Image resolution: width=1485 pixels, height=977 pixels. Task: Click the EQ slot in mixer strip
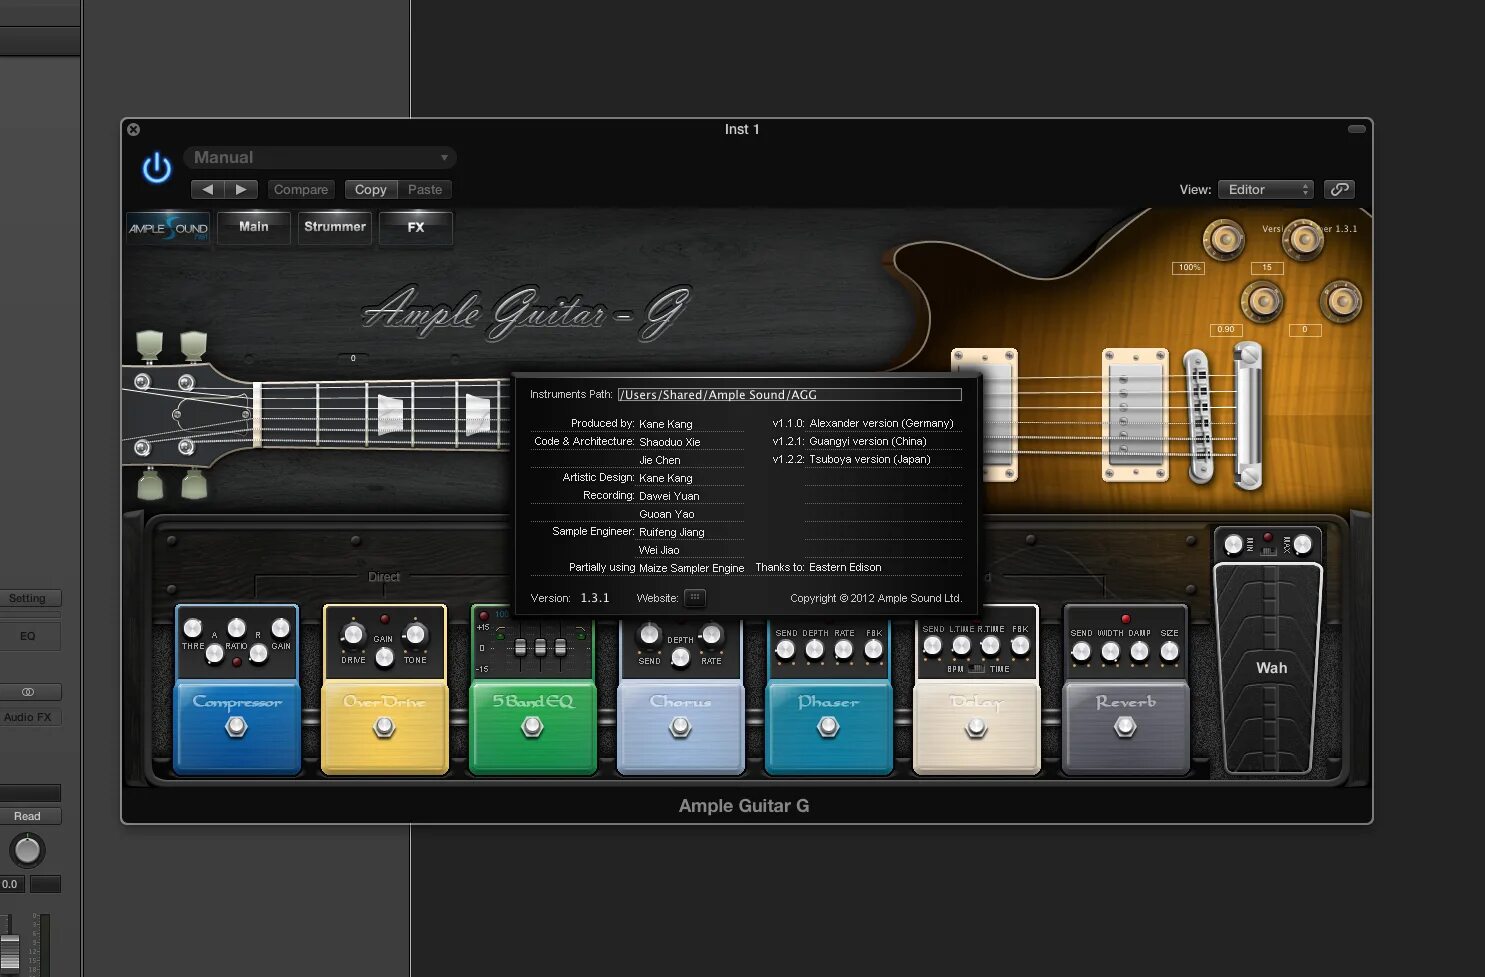(27, 636)
